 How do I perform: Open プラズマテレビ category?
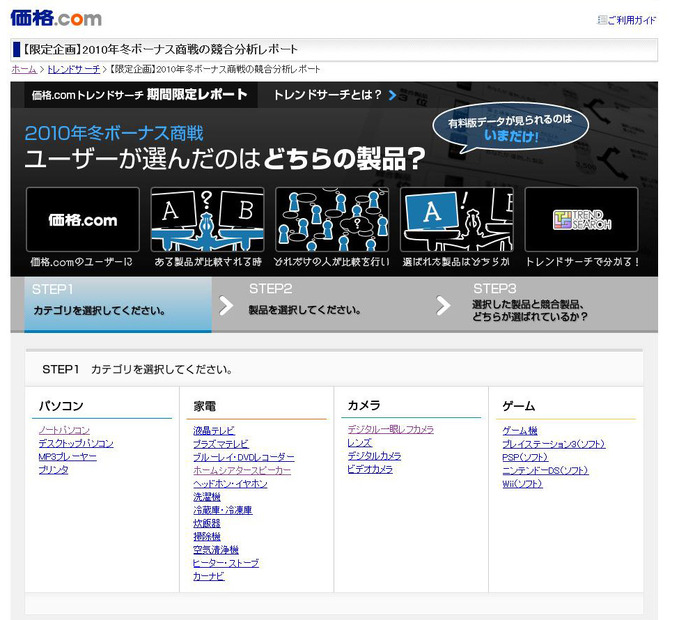tap(221, 444)
